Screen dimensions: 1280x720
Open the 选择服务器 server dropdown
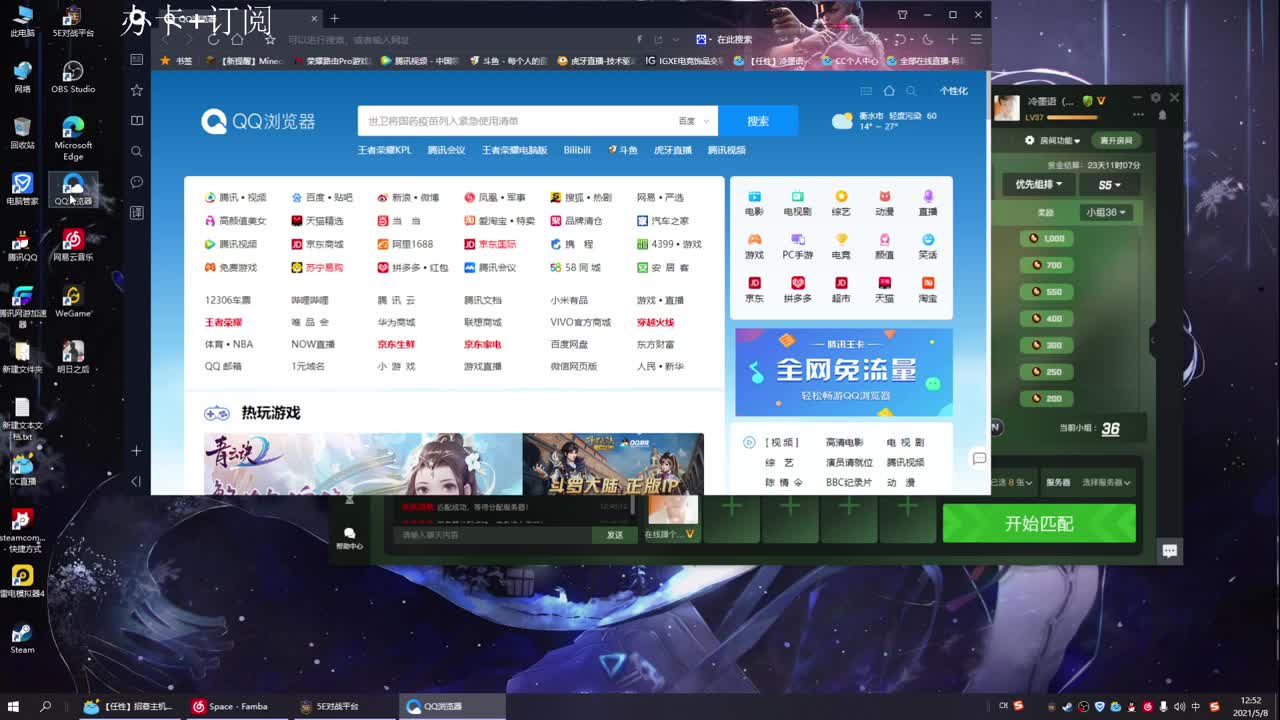tap(1106, 482)
